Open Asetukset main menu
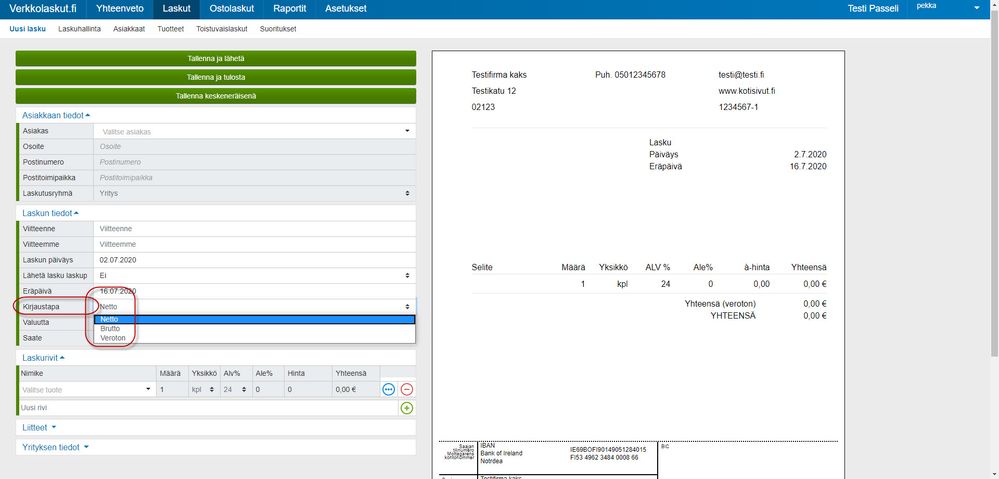The width and height of the screenshot is (999, 479). tap(345, 9)
